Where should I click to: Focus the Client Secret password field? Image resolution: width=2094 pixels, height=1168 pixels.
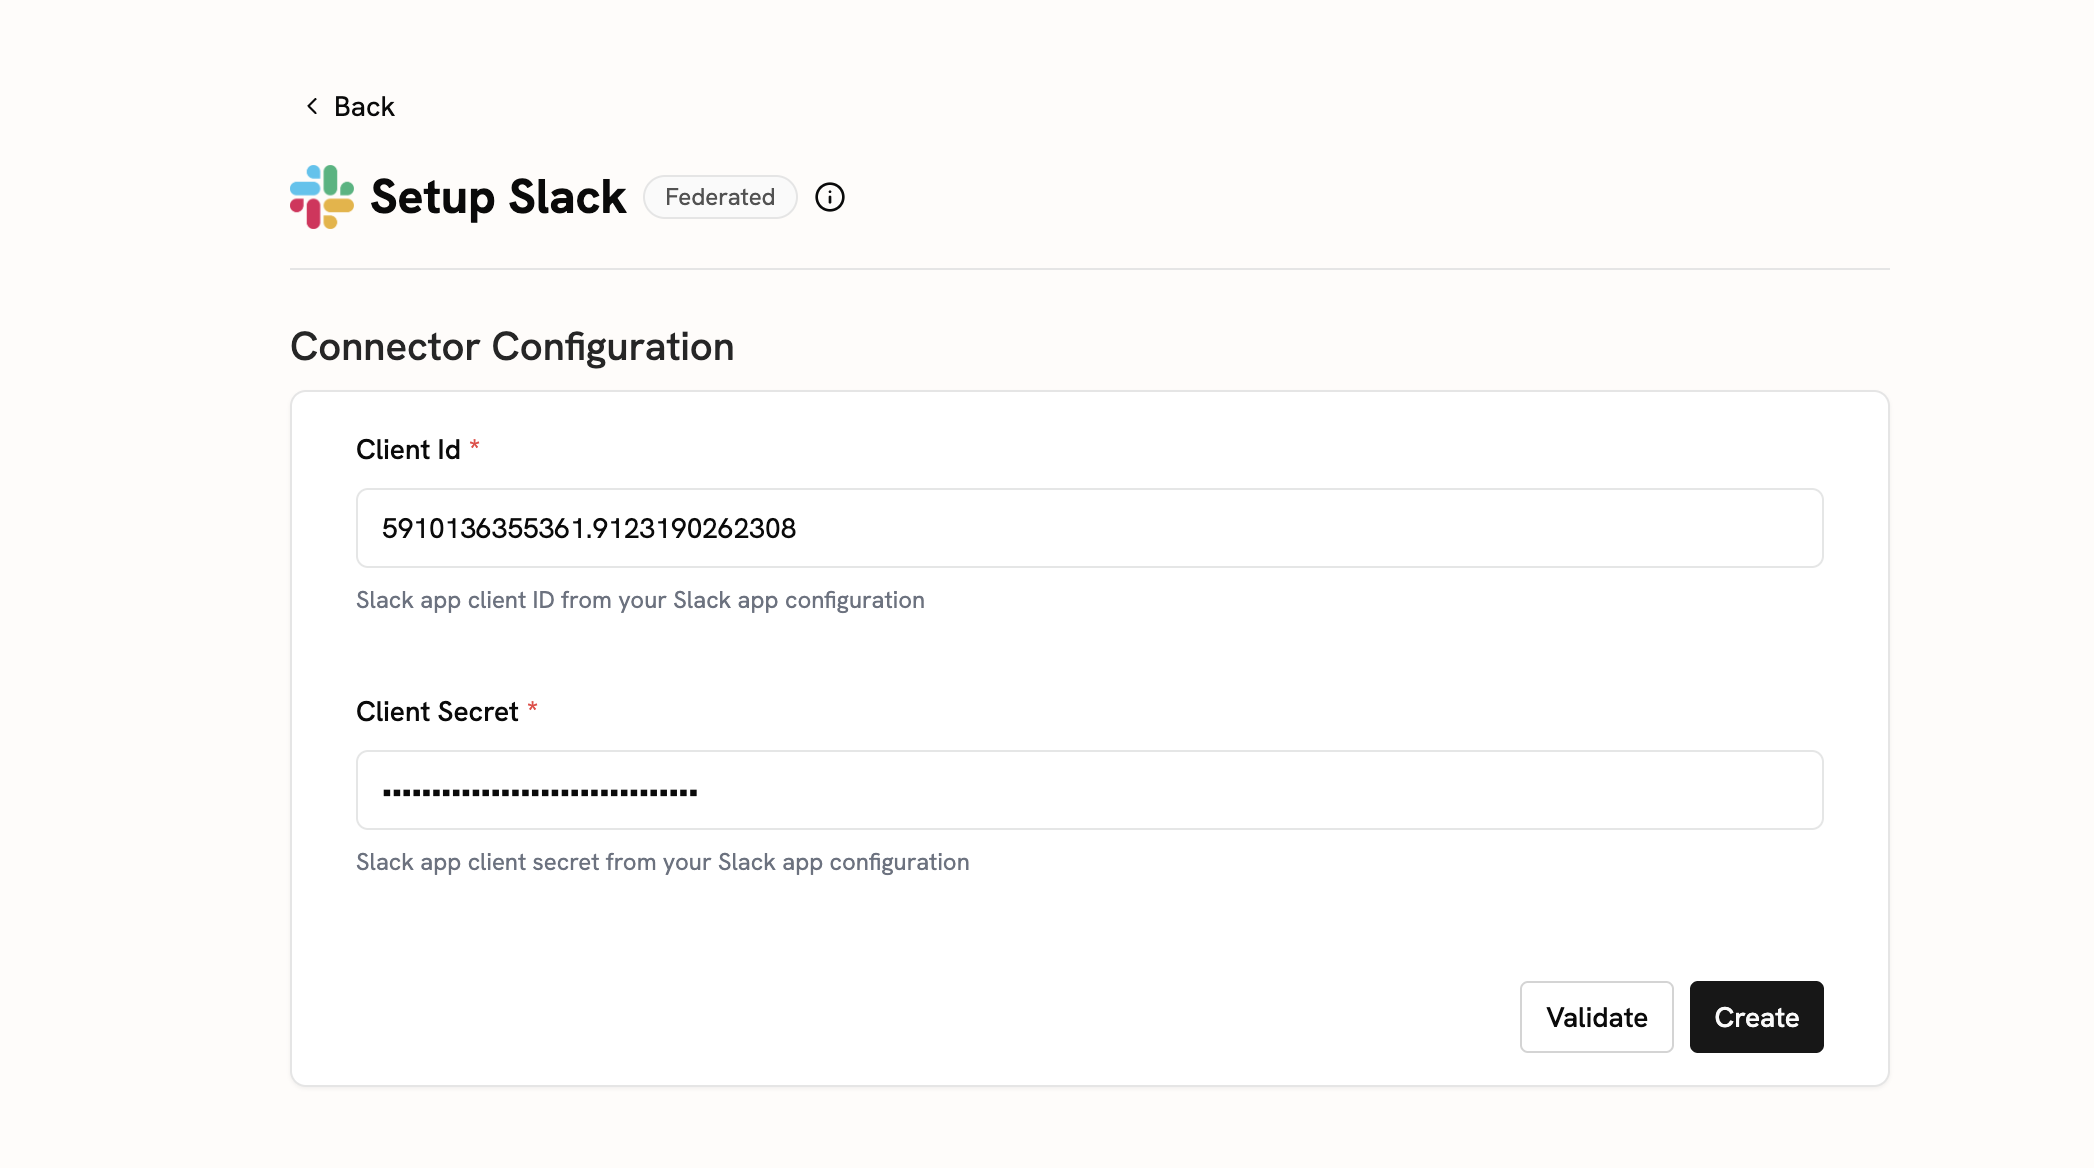point(1089,790)
